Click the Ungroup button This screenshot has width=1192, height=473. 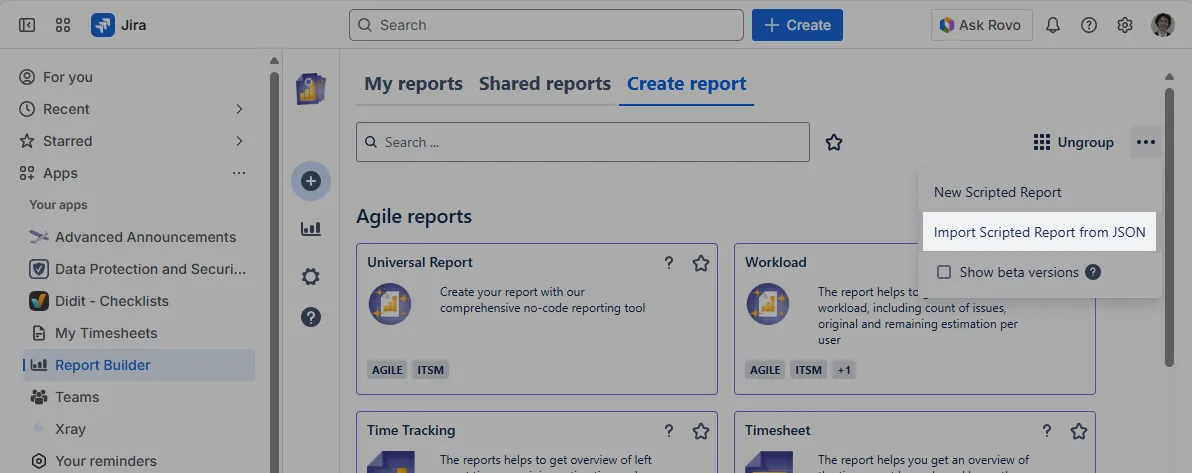[x=1073, y=142]
